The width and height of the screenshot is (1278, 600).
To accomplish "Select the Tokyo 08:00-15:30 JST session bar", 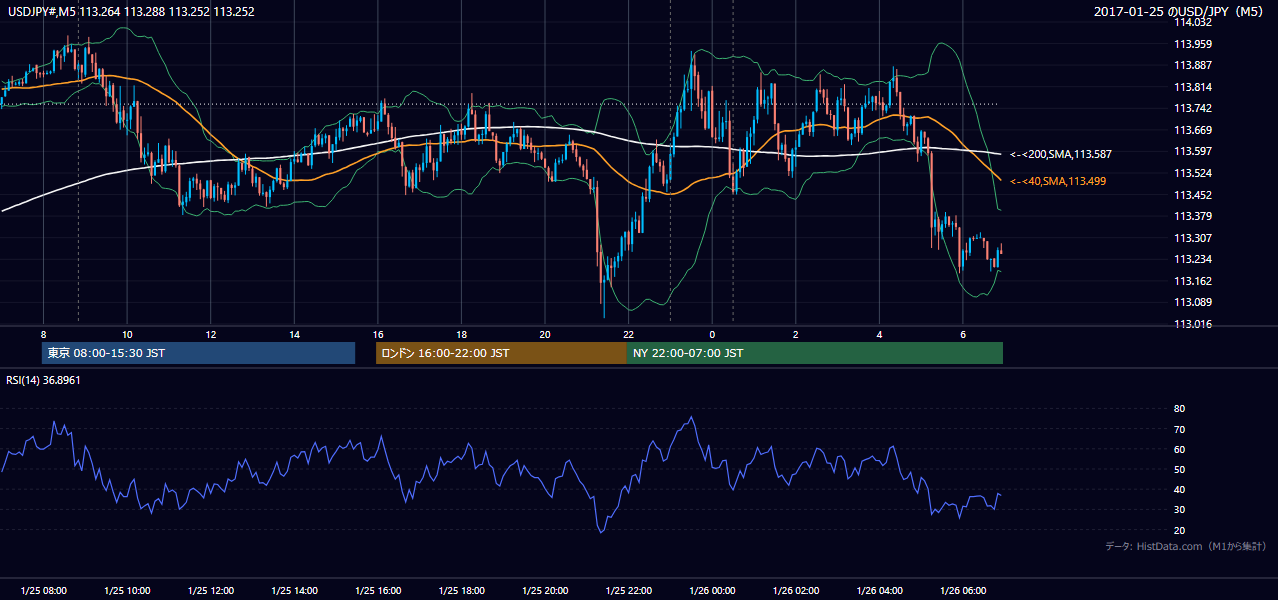I will coord(198,353).
